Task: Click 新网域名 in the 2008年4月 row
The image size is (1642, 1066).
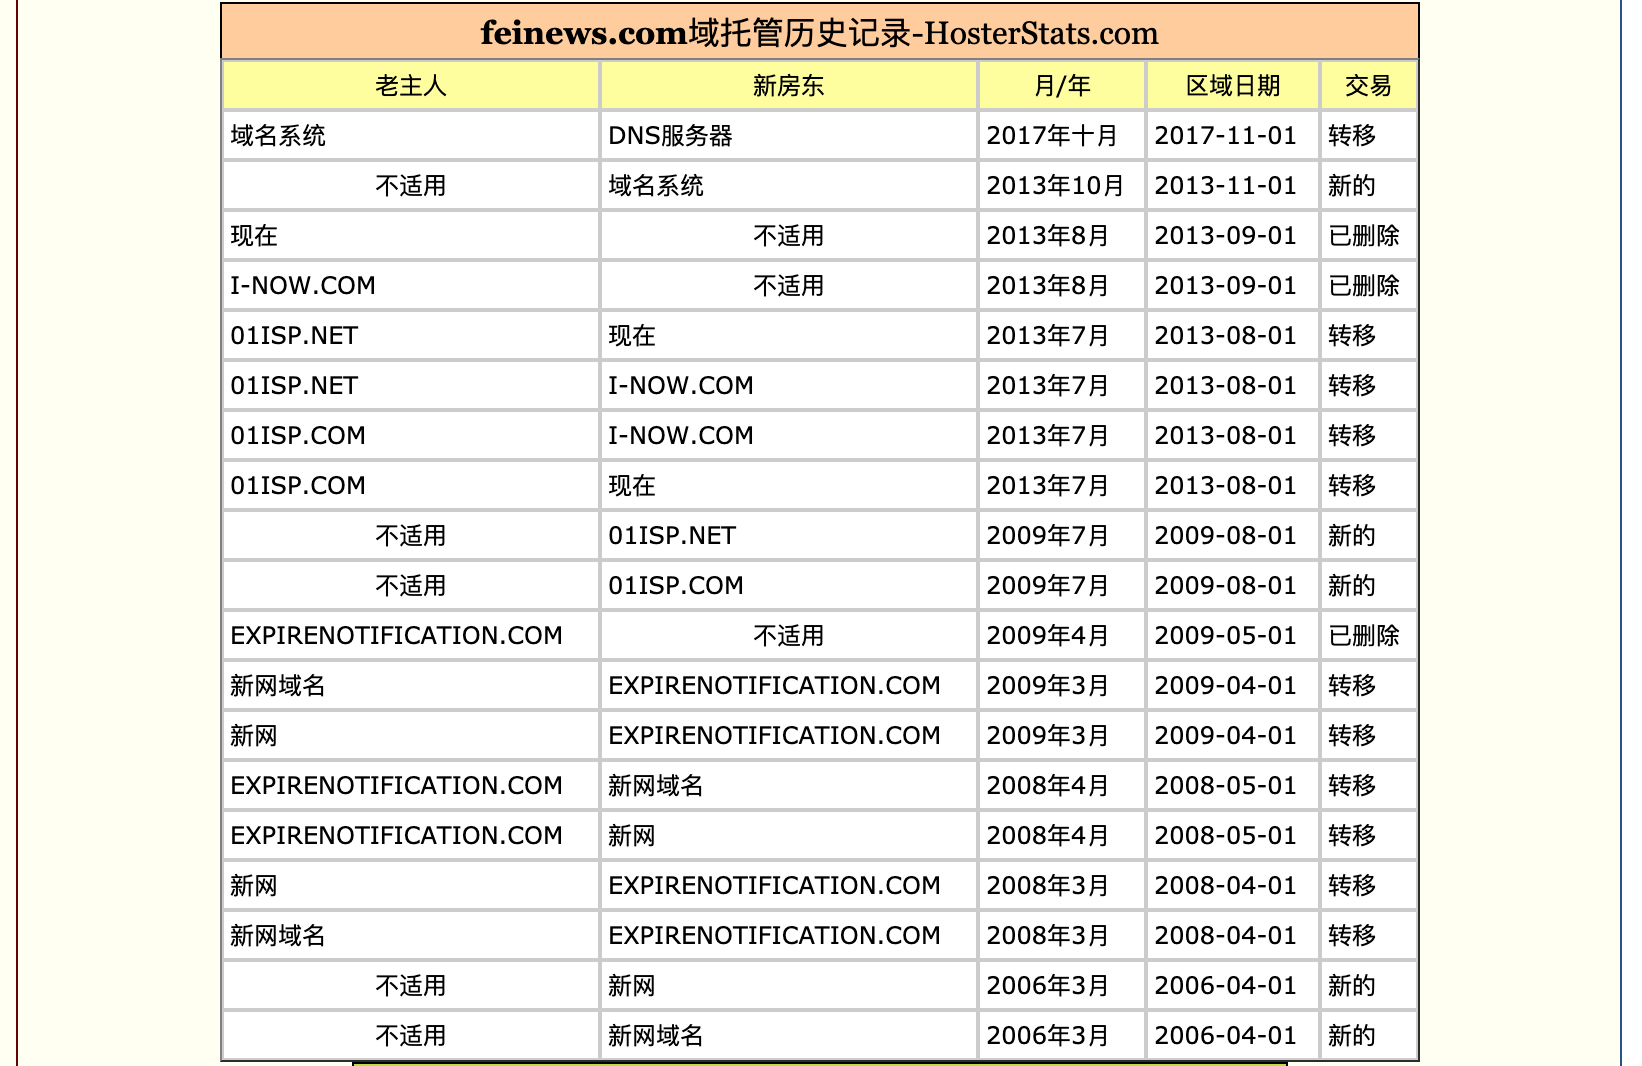Action: 656,786
